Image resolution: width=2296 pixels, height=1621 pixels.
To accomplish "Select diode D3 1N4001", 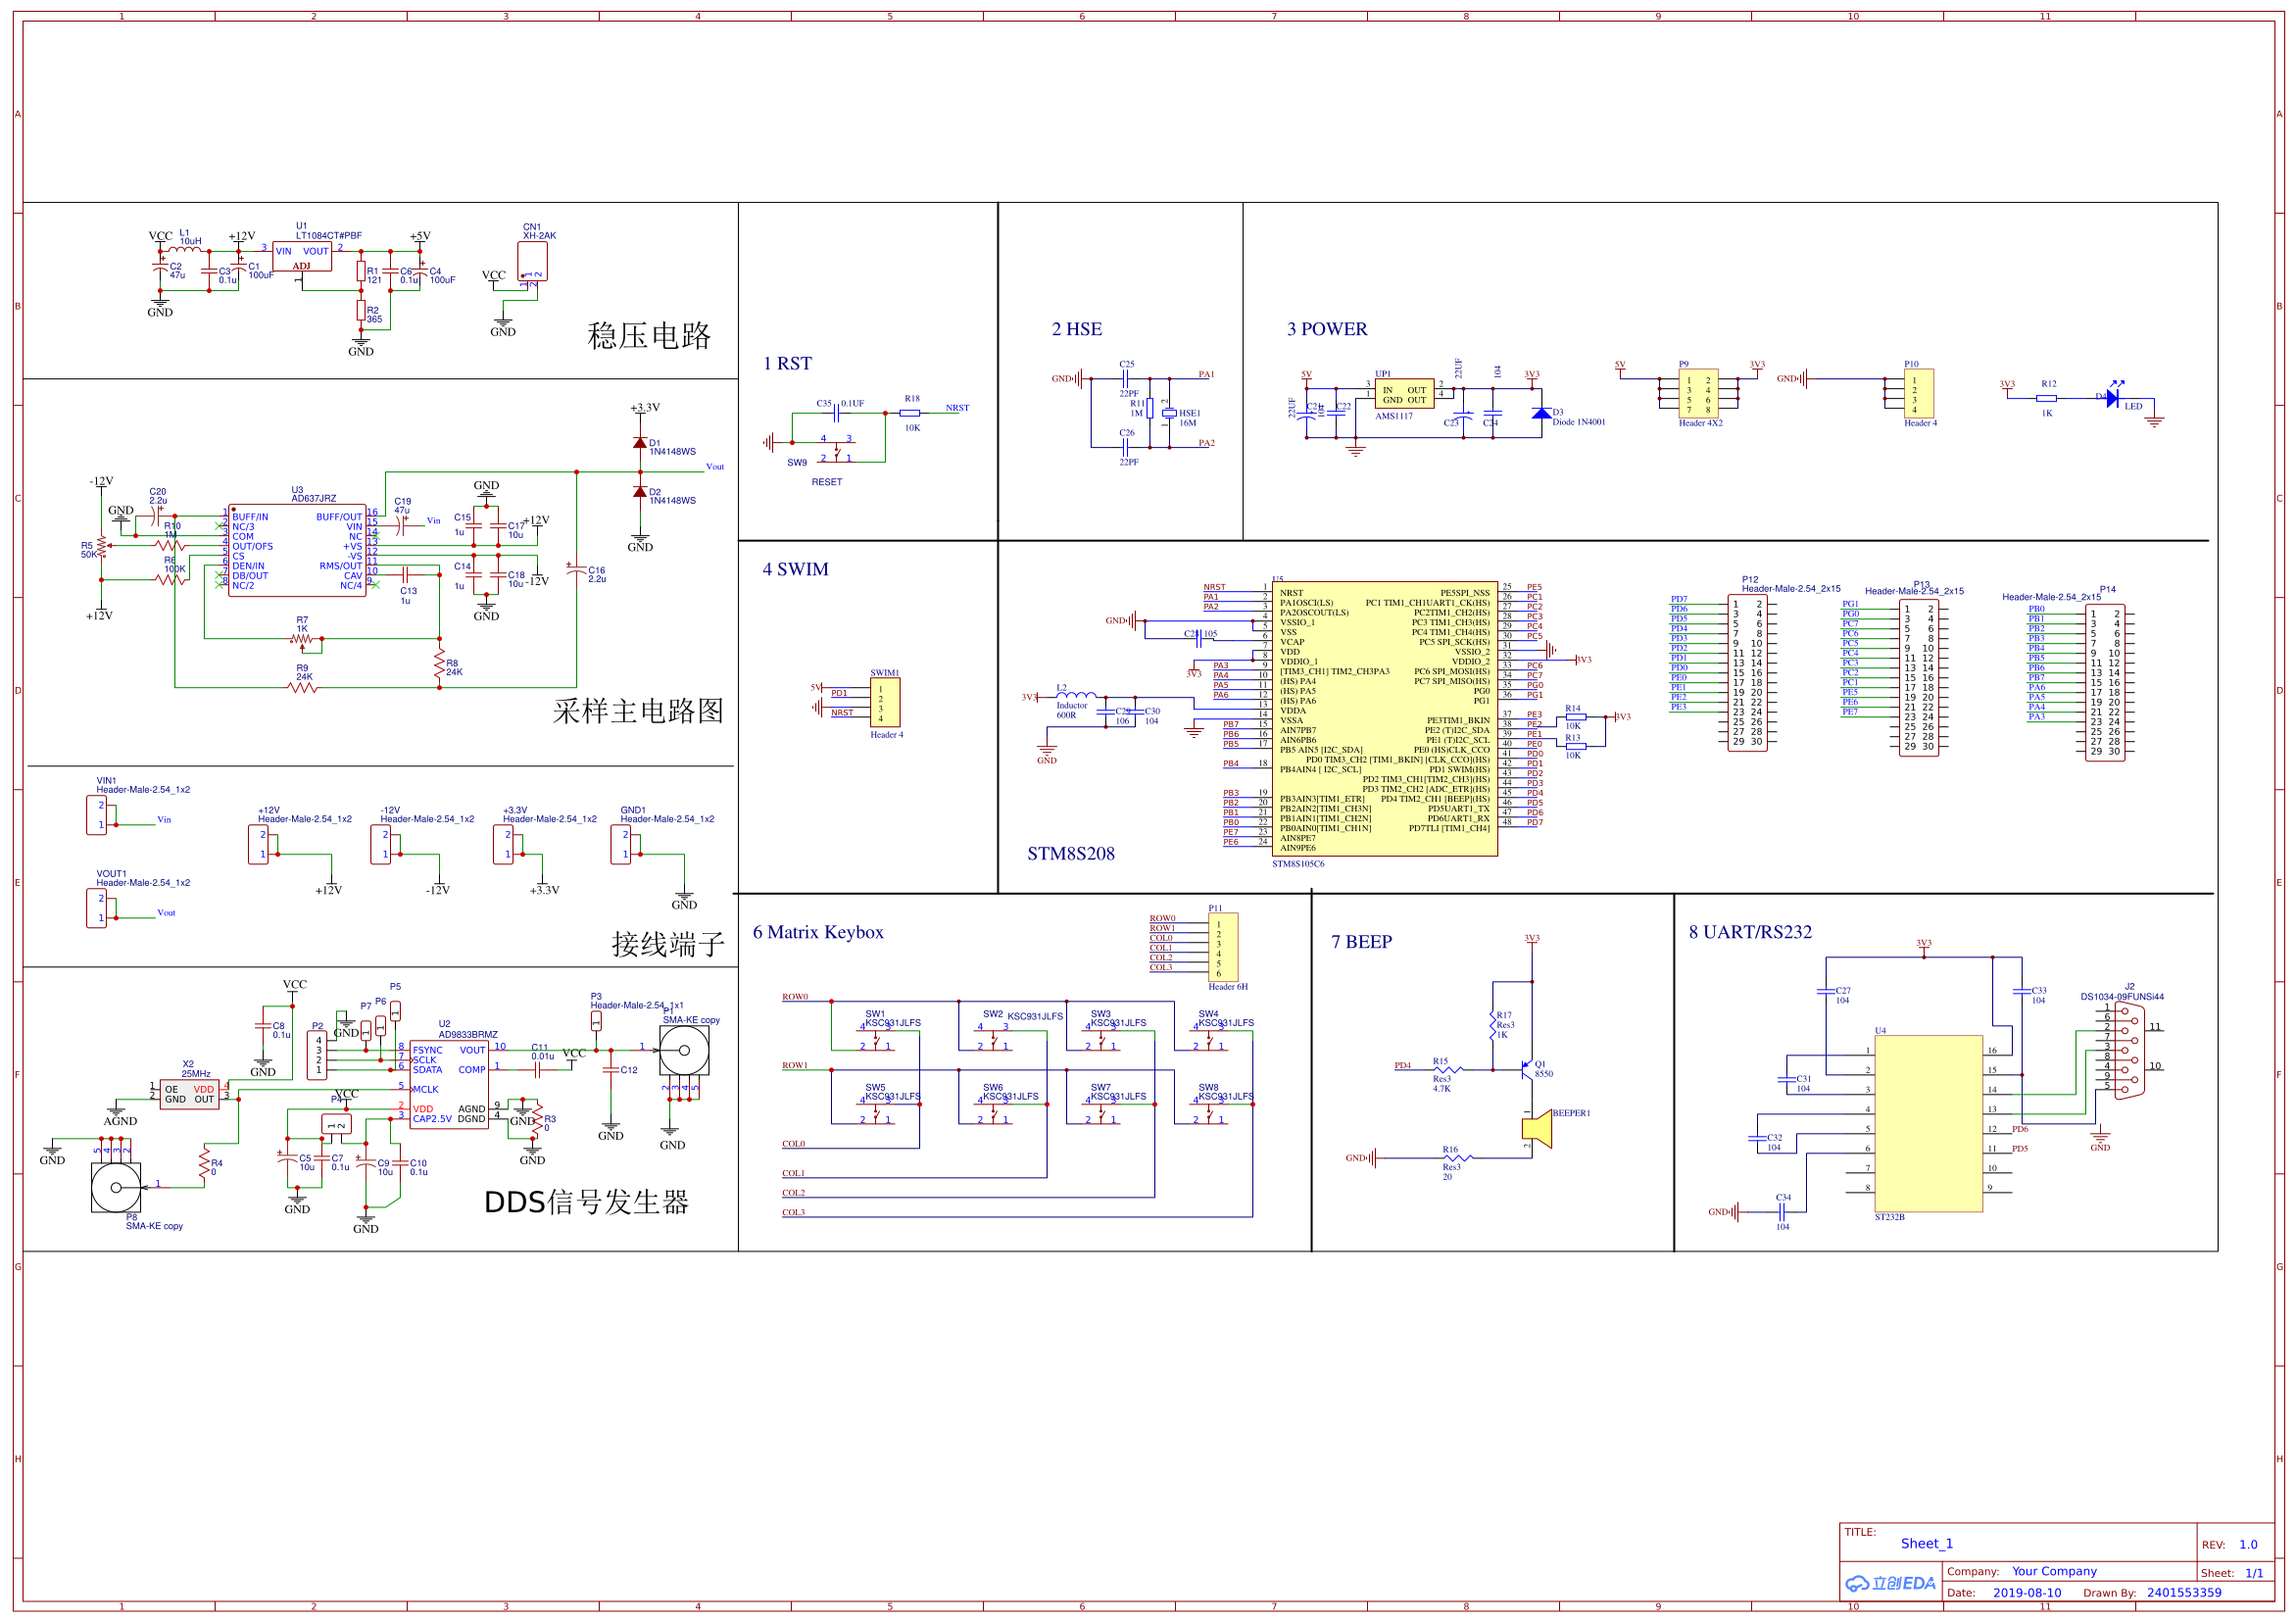I will pos(1541,413).
